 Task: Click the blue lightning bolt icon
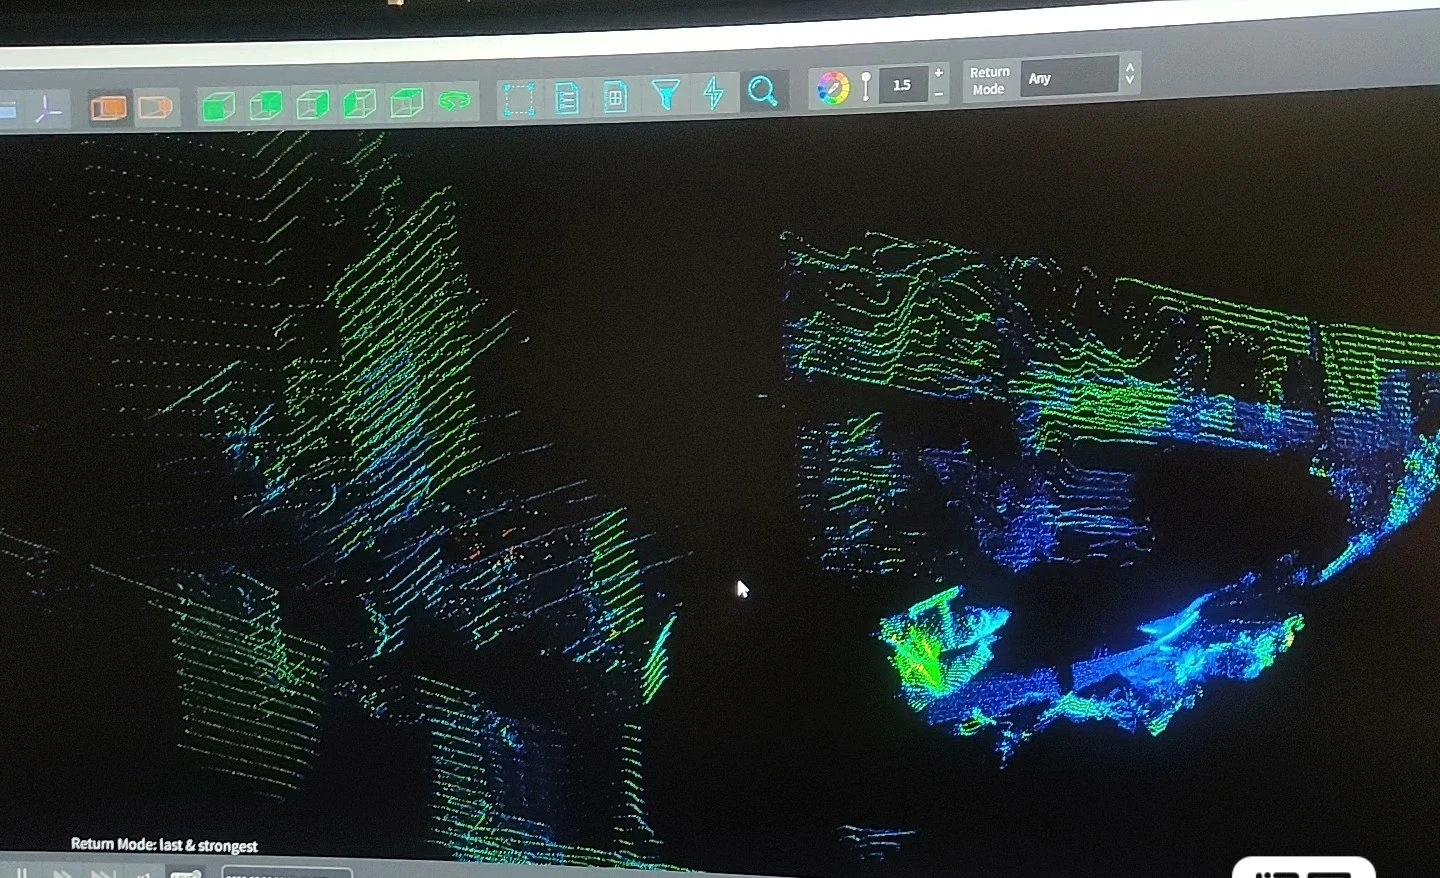(x=713, y=92)
